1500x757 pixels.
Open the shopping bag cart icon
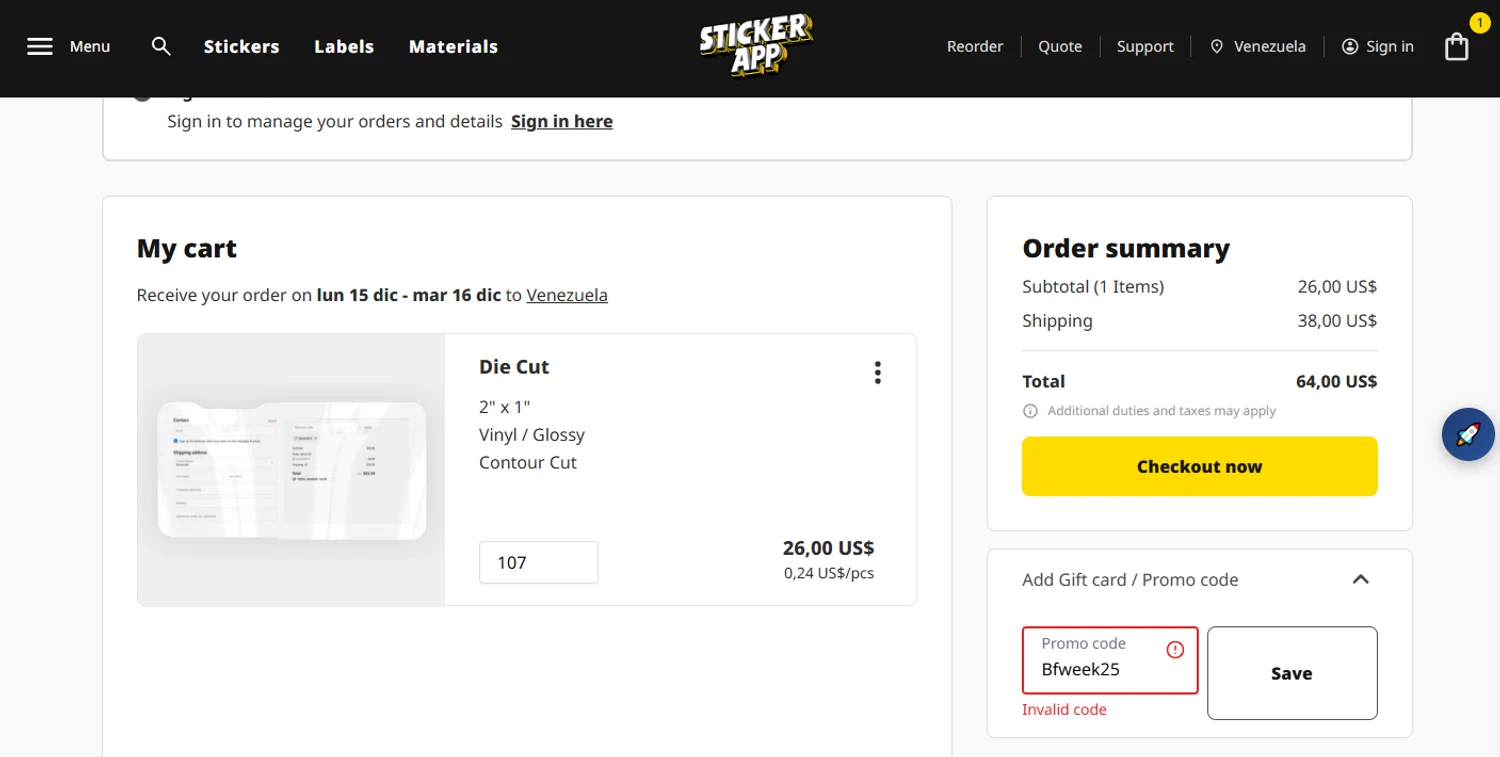pyautogui.click(x=1456, y=47)
